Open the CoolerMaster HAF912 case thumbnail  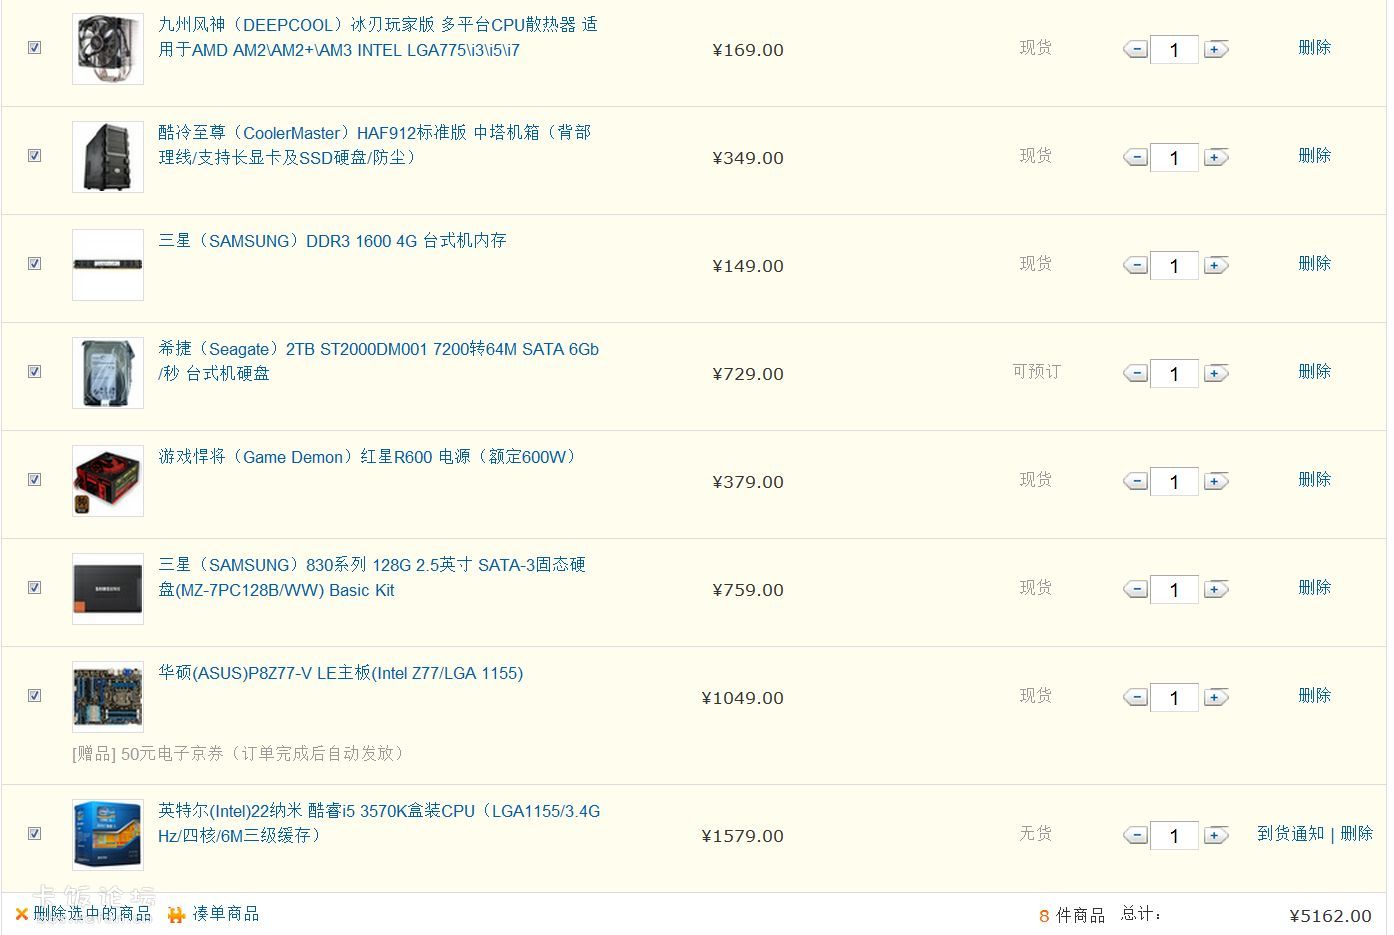pos(108,156)
